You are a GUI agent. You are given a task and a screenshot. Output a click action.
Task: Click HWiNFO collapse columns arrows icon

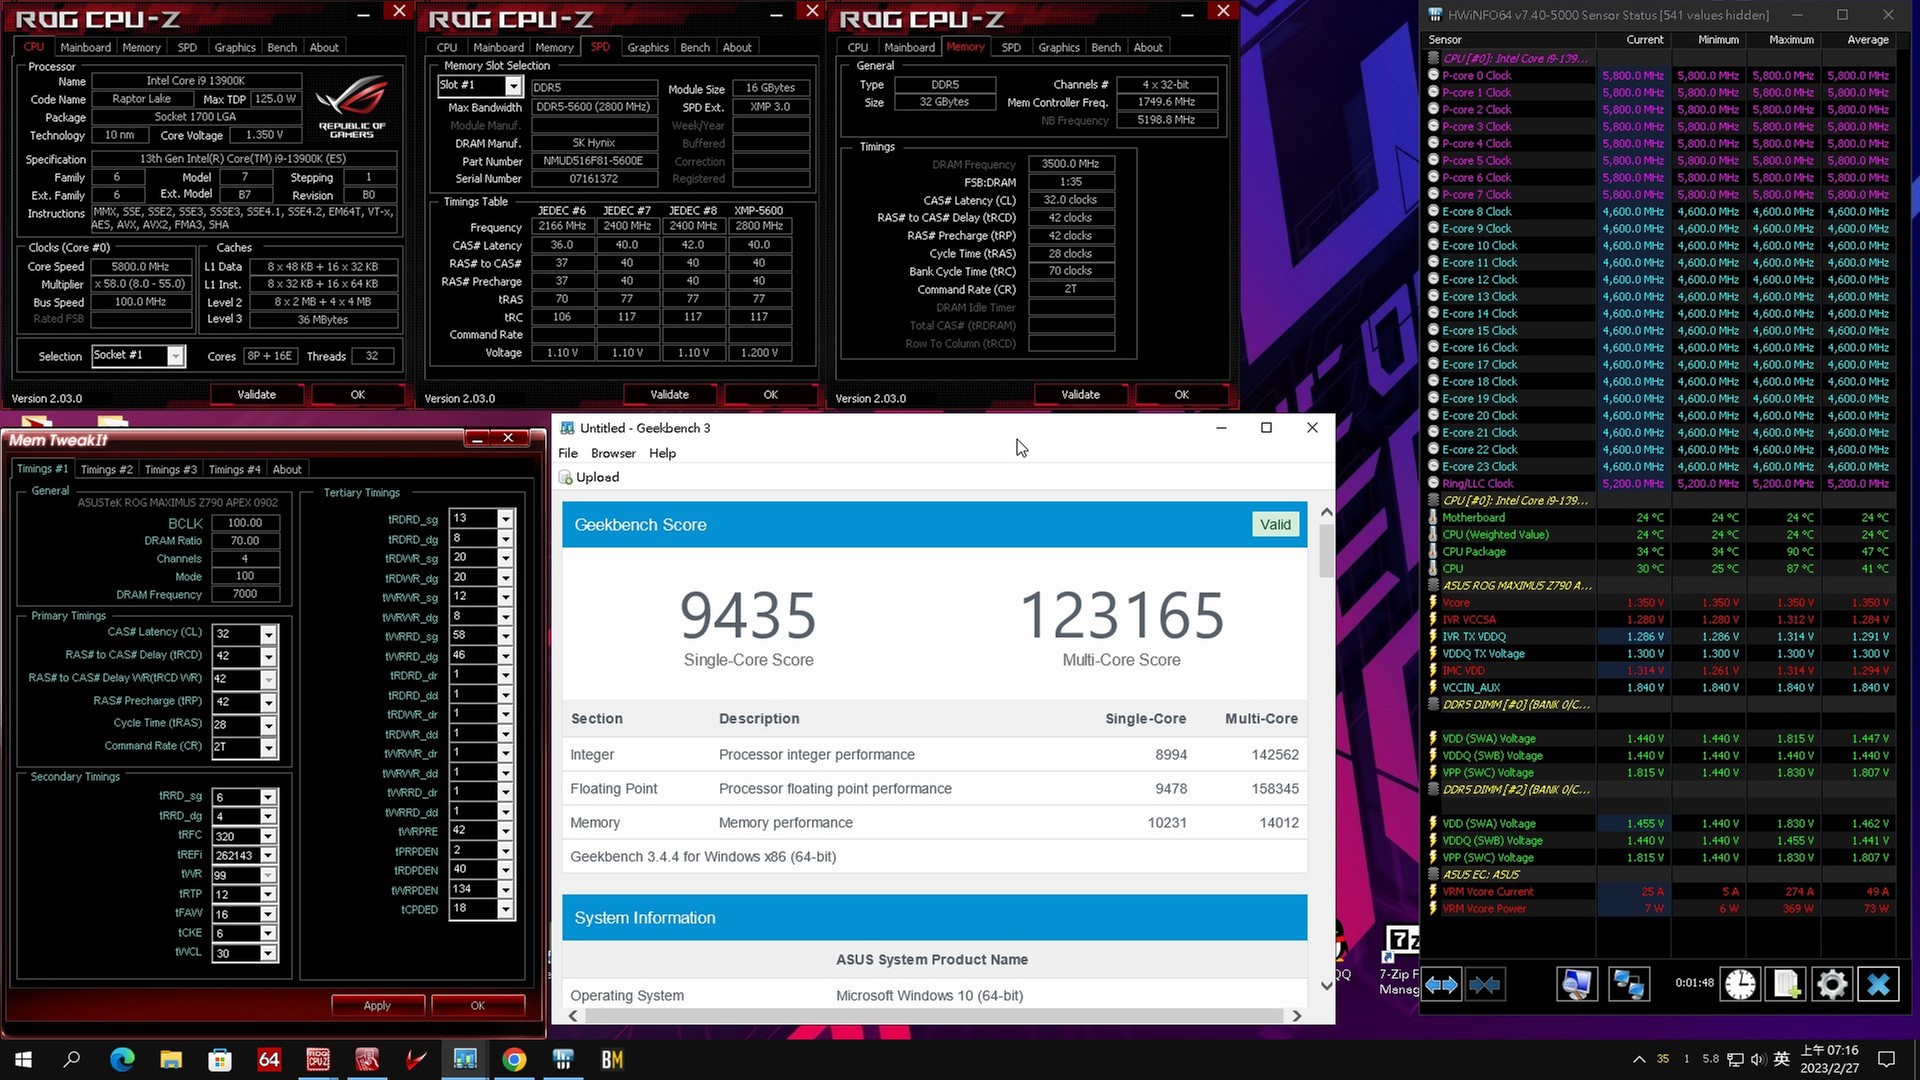pyautogui.click(x=1485, y=985)
